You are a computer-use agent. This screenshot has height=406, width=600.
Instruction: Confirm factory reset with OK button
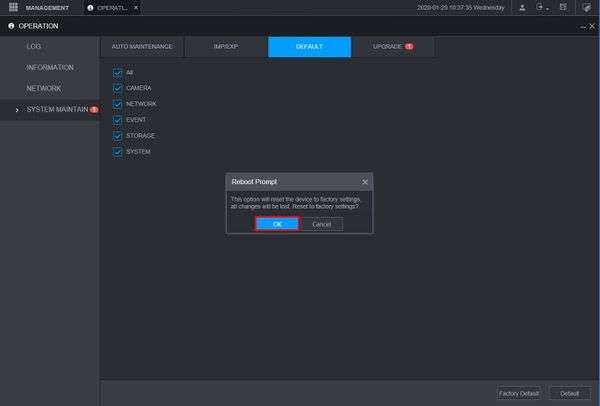[277, 224]
